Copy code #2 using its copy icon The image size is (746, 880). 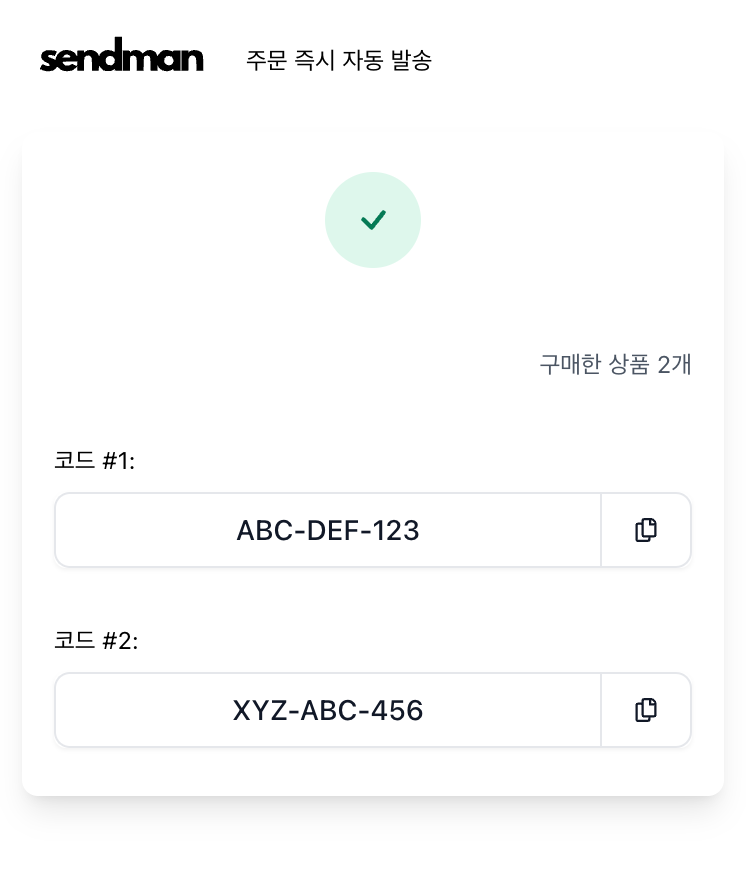pos(646,710)
